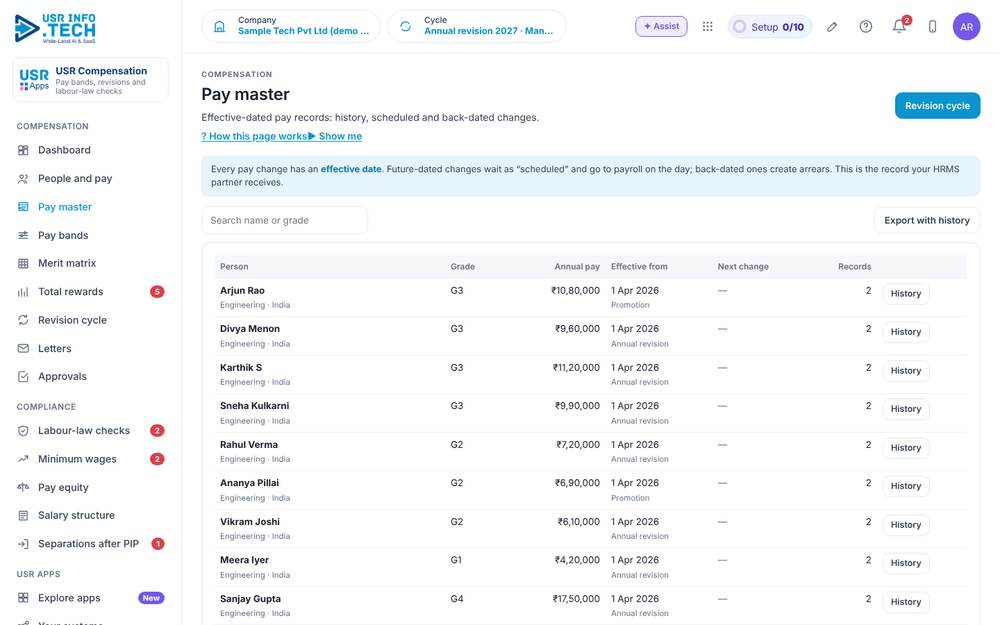Viewport: 1000px width, 625px height.
Task: Open History for Sanjay Gupta
Action: tap(906, 603)
